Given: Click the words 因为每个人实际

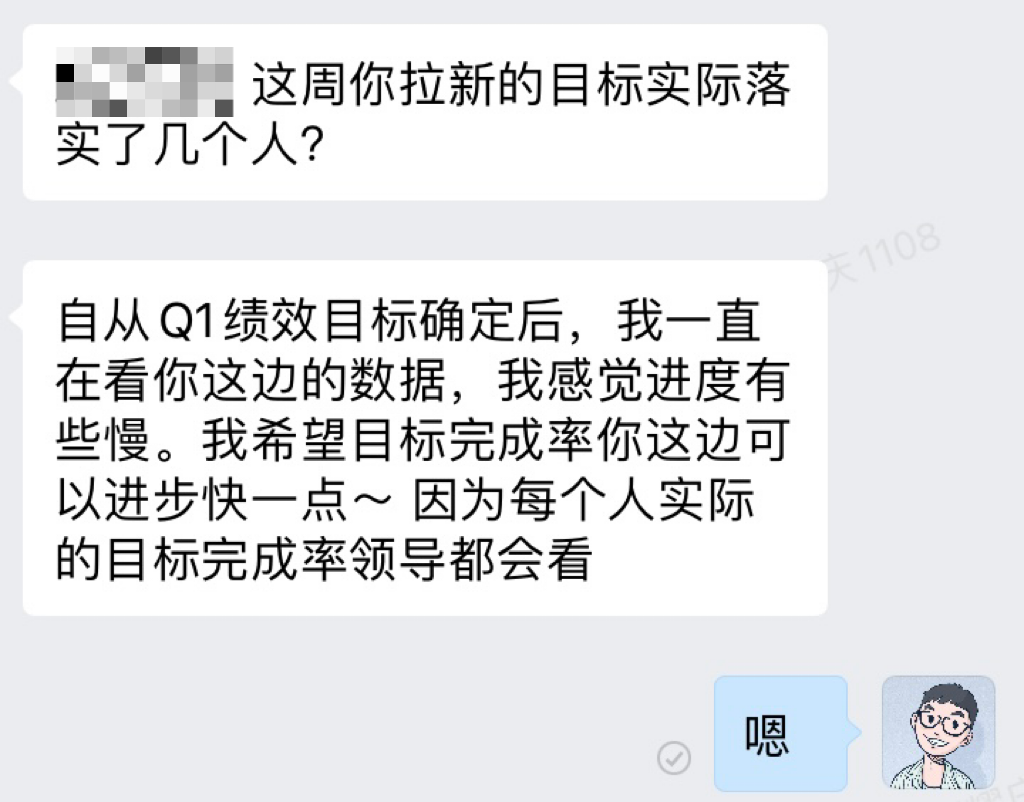Looking at the screenshot, I should tap(584, 501).
